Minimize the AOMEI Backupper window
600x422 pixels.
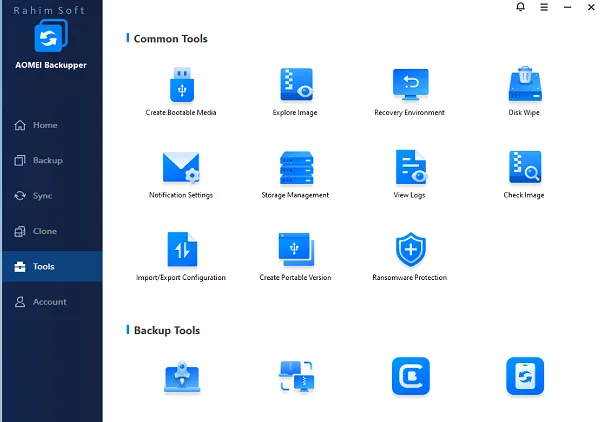(567, 7)
